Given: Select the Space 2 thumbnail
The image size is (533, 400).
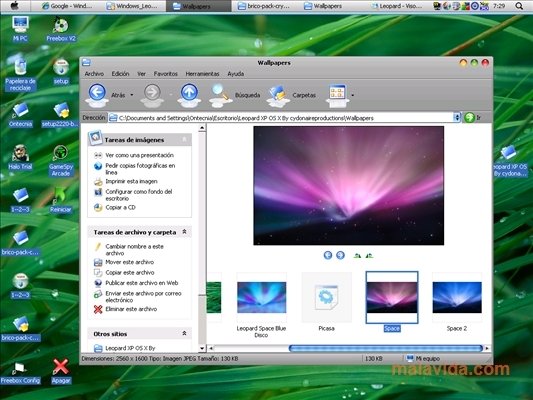Looking at the screenshot, I should [457, 297].
